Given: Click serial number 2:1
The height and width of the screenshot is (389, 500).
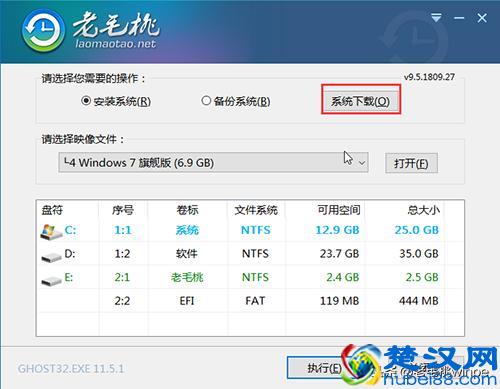Looking at the screenshot, I should click(122, 277).
